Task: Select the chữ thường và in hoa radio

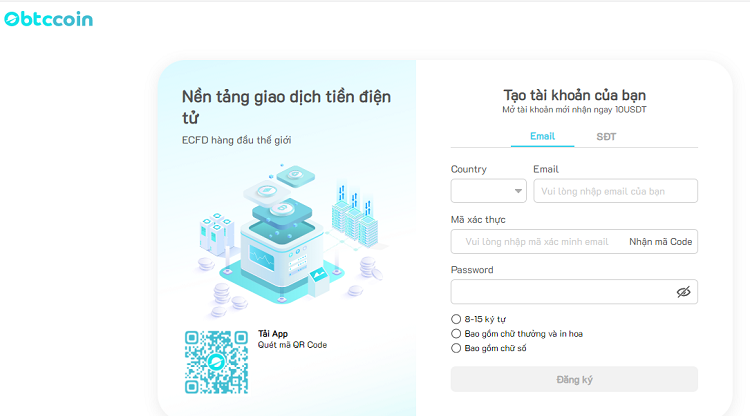Action: (x=457, y=334)
